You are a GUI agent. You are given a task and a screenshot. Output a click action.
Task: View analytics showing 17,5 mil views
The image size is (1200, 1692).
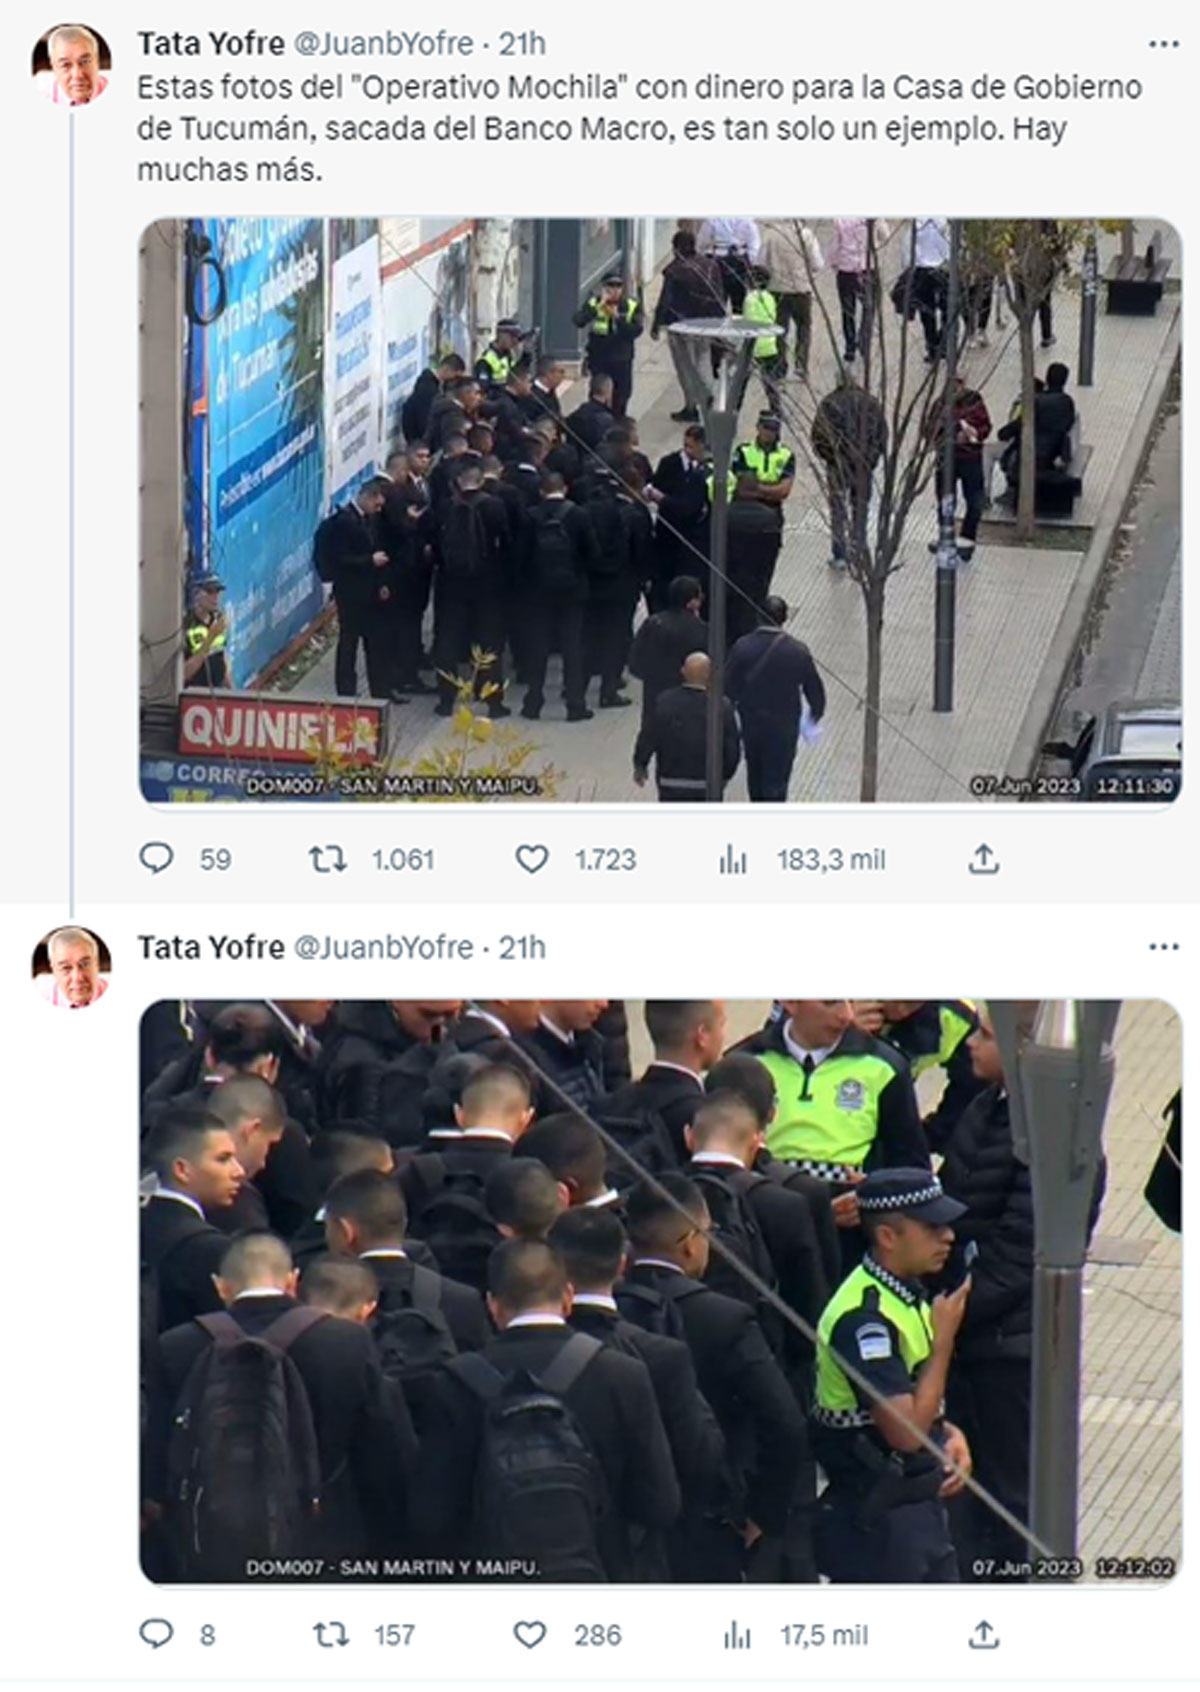(737, 1635)
